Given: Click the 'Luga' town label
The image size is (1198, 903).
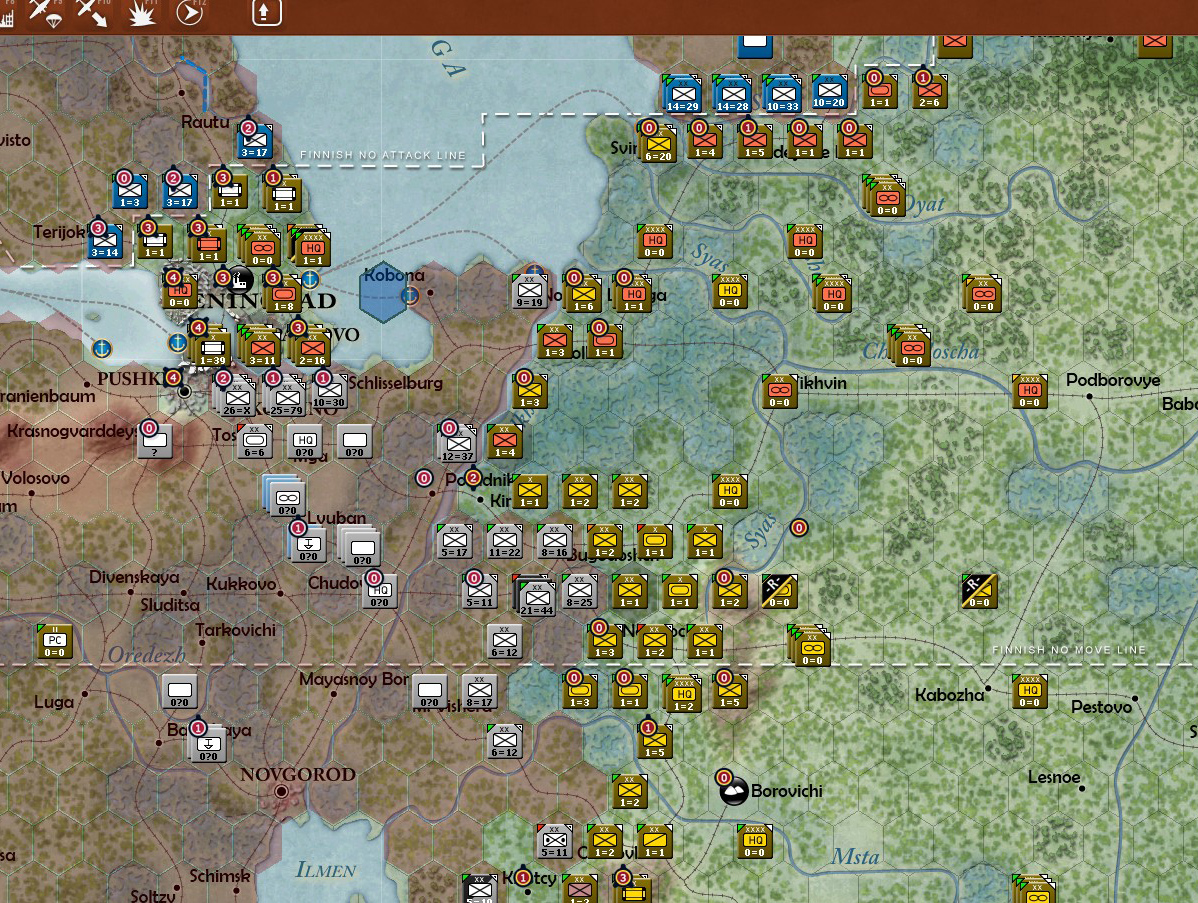Looking at the screenshot, I should click(x=54, y=701).
